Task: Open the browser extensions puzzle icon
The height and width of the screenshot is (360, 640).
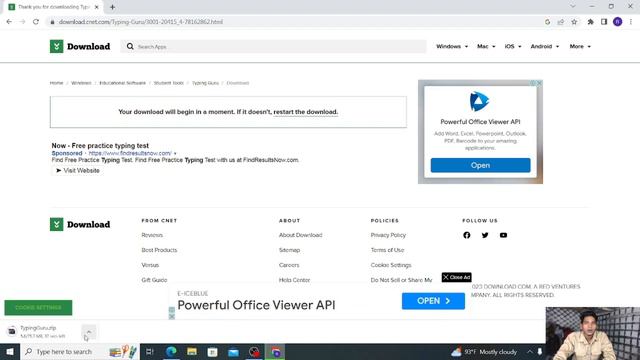Action: click(590, 22)
